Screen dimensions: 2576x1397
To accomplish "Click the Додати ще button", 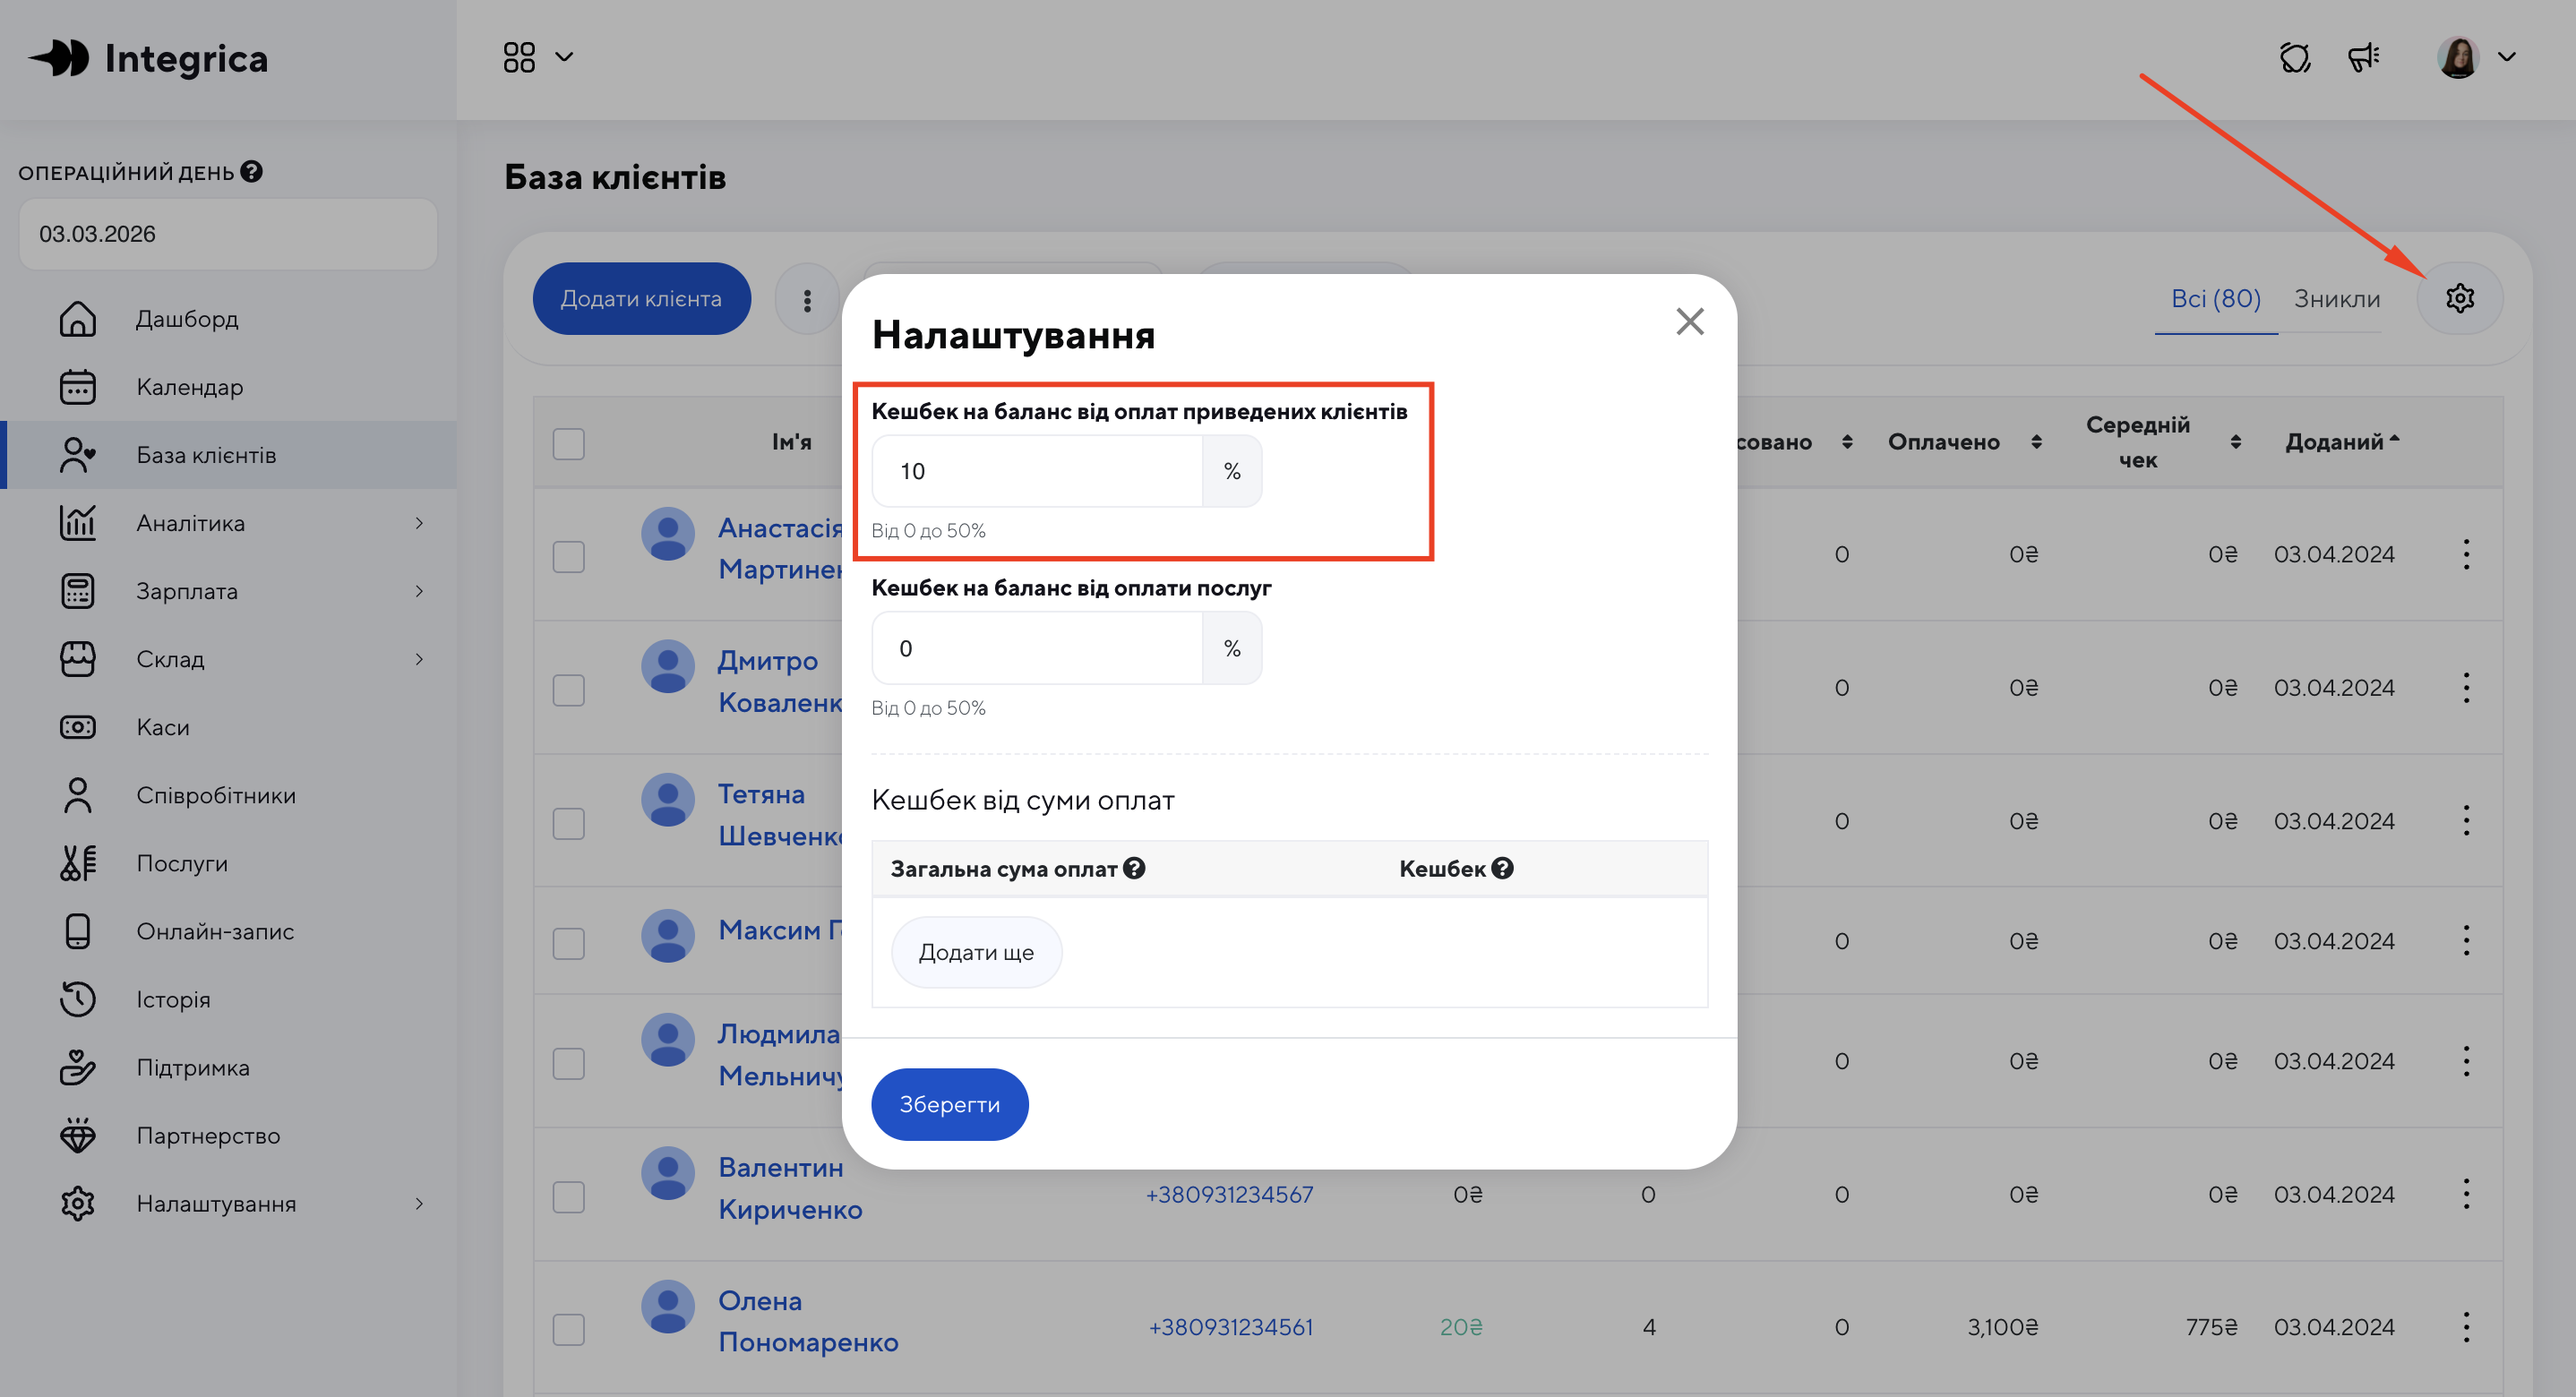I will (976, 952).
